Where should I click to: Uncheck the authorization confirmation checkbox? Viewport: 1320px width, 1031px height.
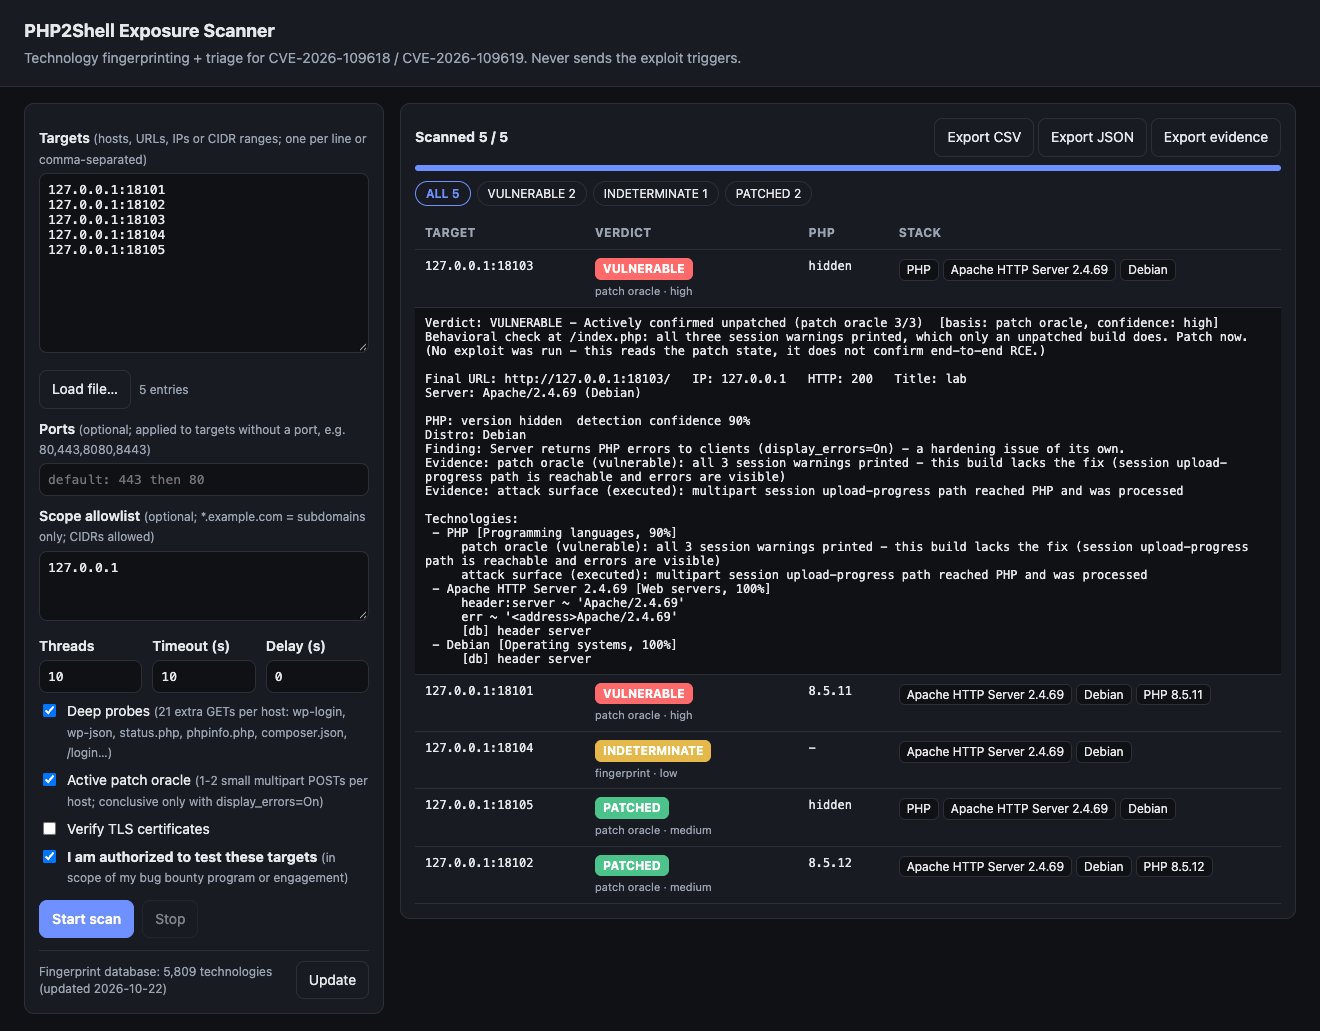(49, 857)
